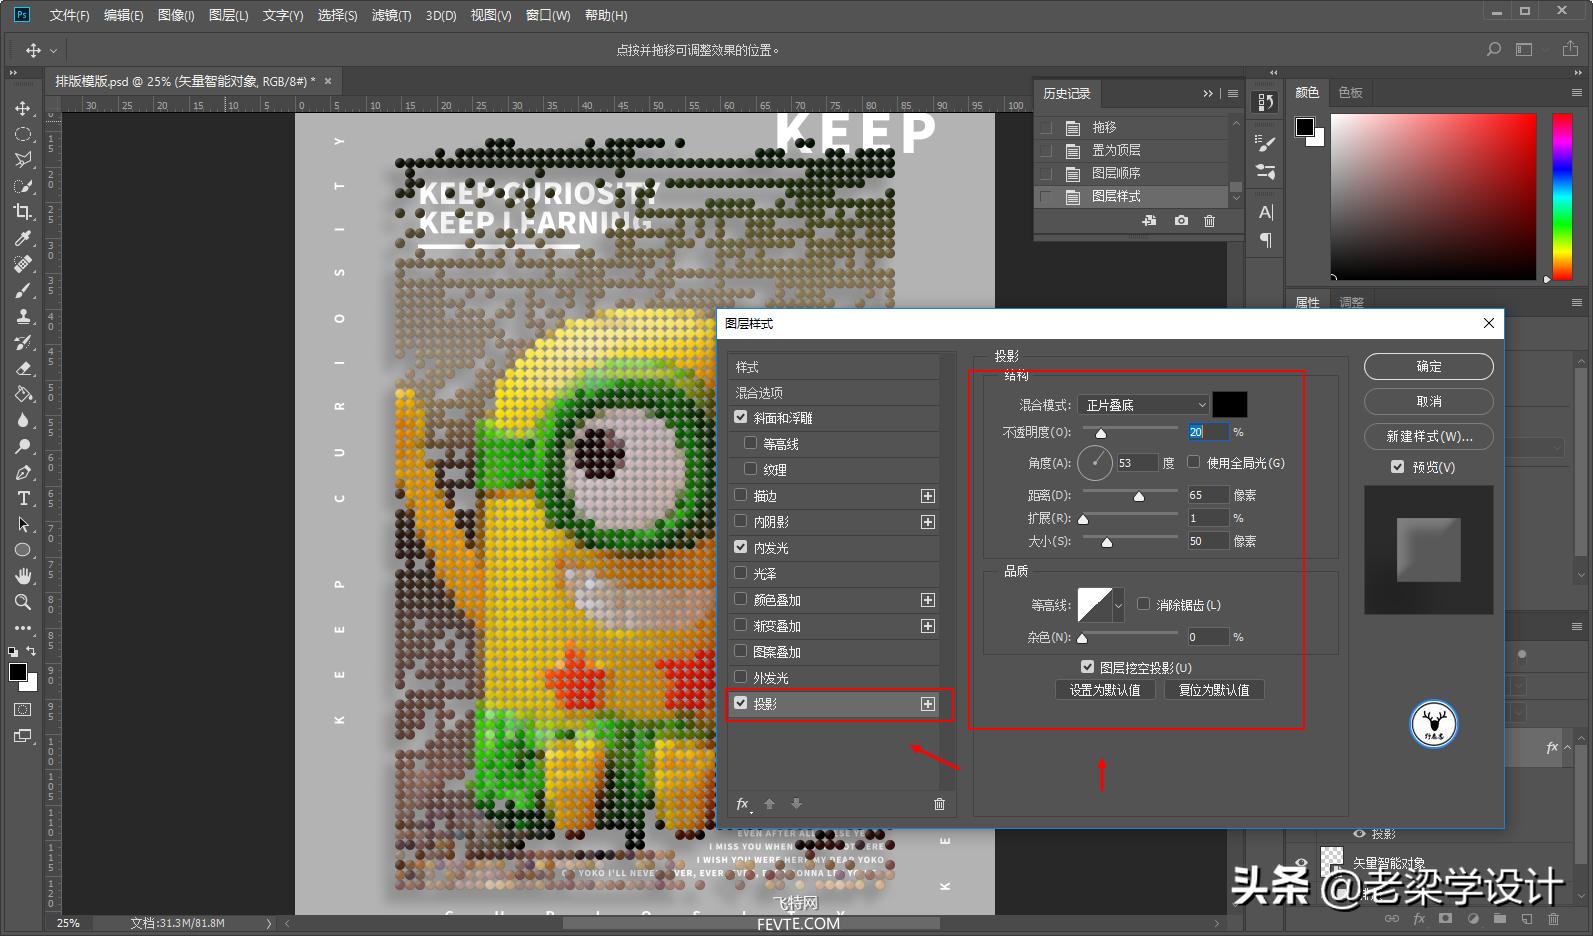Toggle 图层挖空投影(U) checkbox
The width and height of the screenshot is (1593, 936).
(1087, 667)
